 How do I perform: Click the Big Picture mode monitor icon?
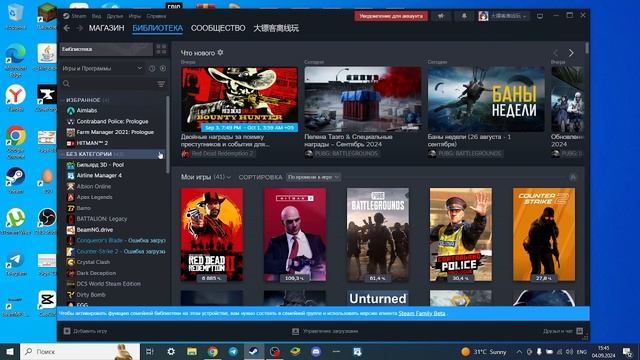540,16
